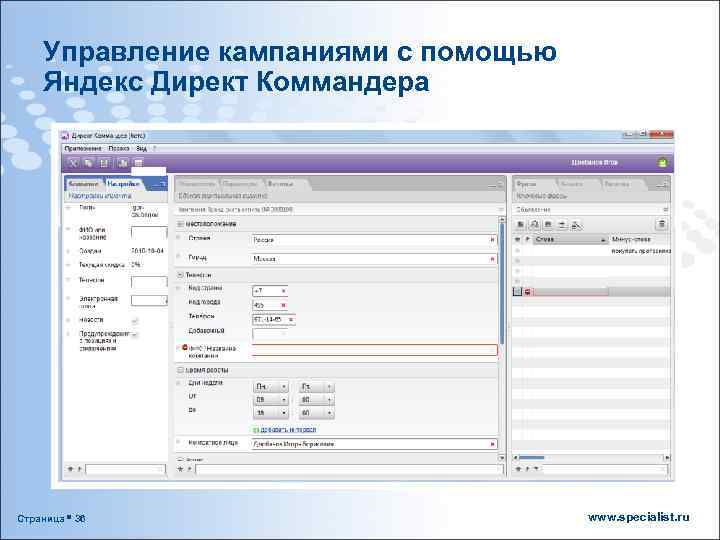The height and width of the screenshot is (540, 720).
Task: Click the third icon in phrases panel toolbar
Action: coord(548,225)
